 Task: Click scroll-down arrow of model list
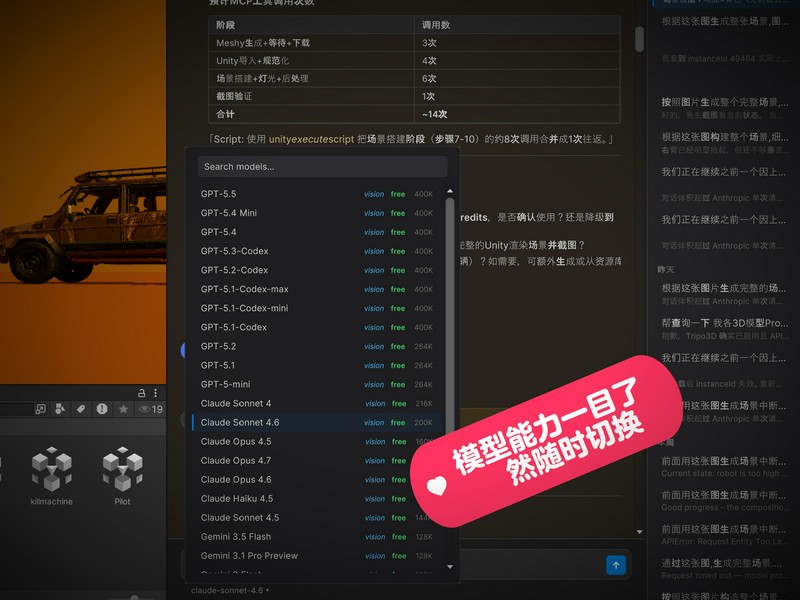[450, 566]
